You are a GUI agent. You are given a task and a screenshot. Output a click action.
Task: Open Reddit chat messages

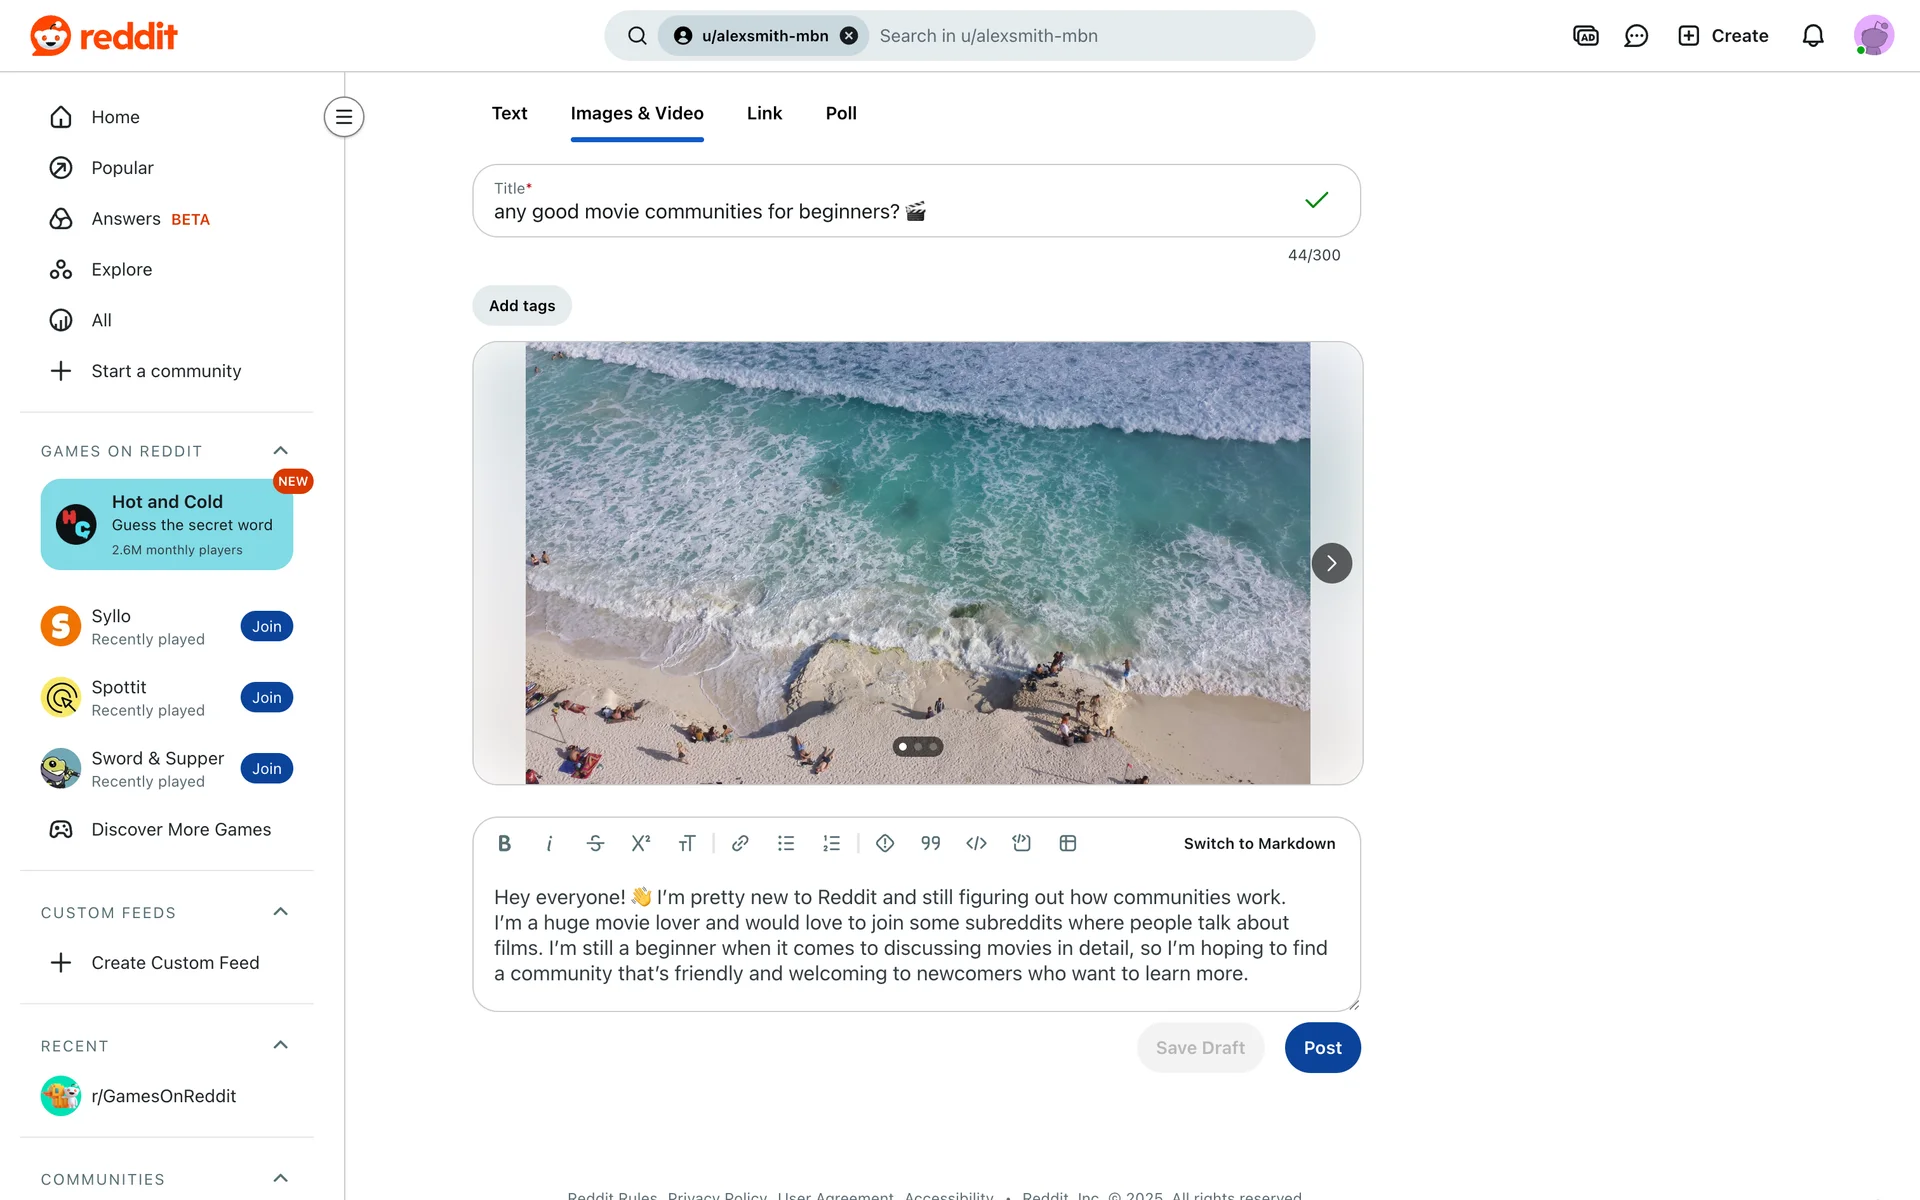[1636, 36]
